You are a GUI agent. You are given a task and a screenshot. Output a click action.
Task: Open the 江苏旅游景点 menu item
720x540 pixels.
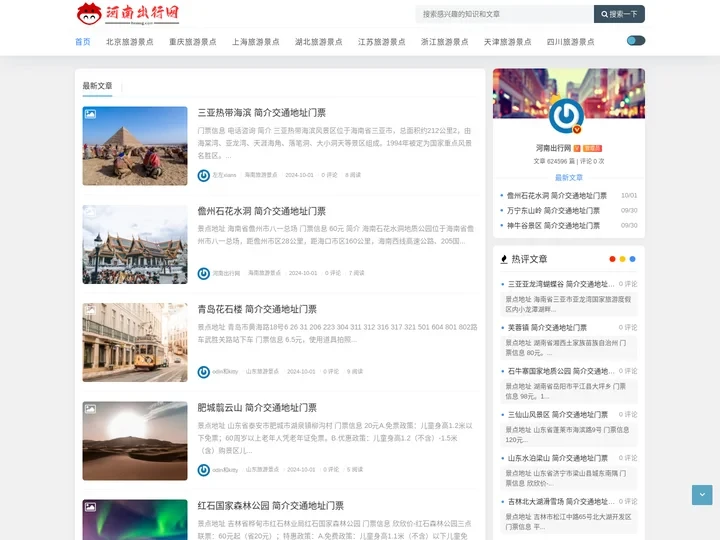point(381,42)
